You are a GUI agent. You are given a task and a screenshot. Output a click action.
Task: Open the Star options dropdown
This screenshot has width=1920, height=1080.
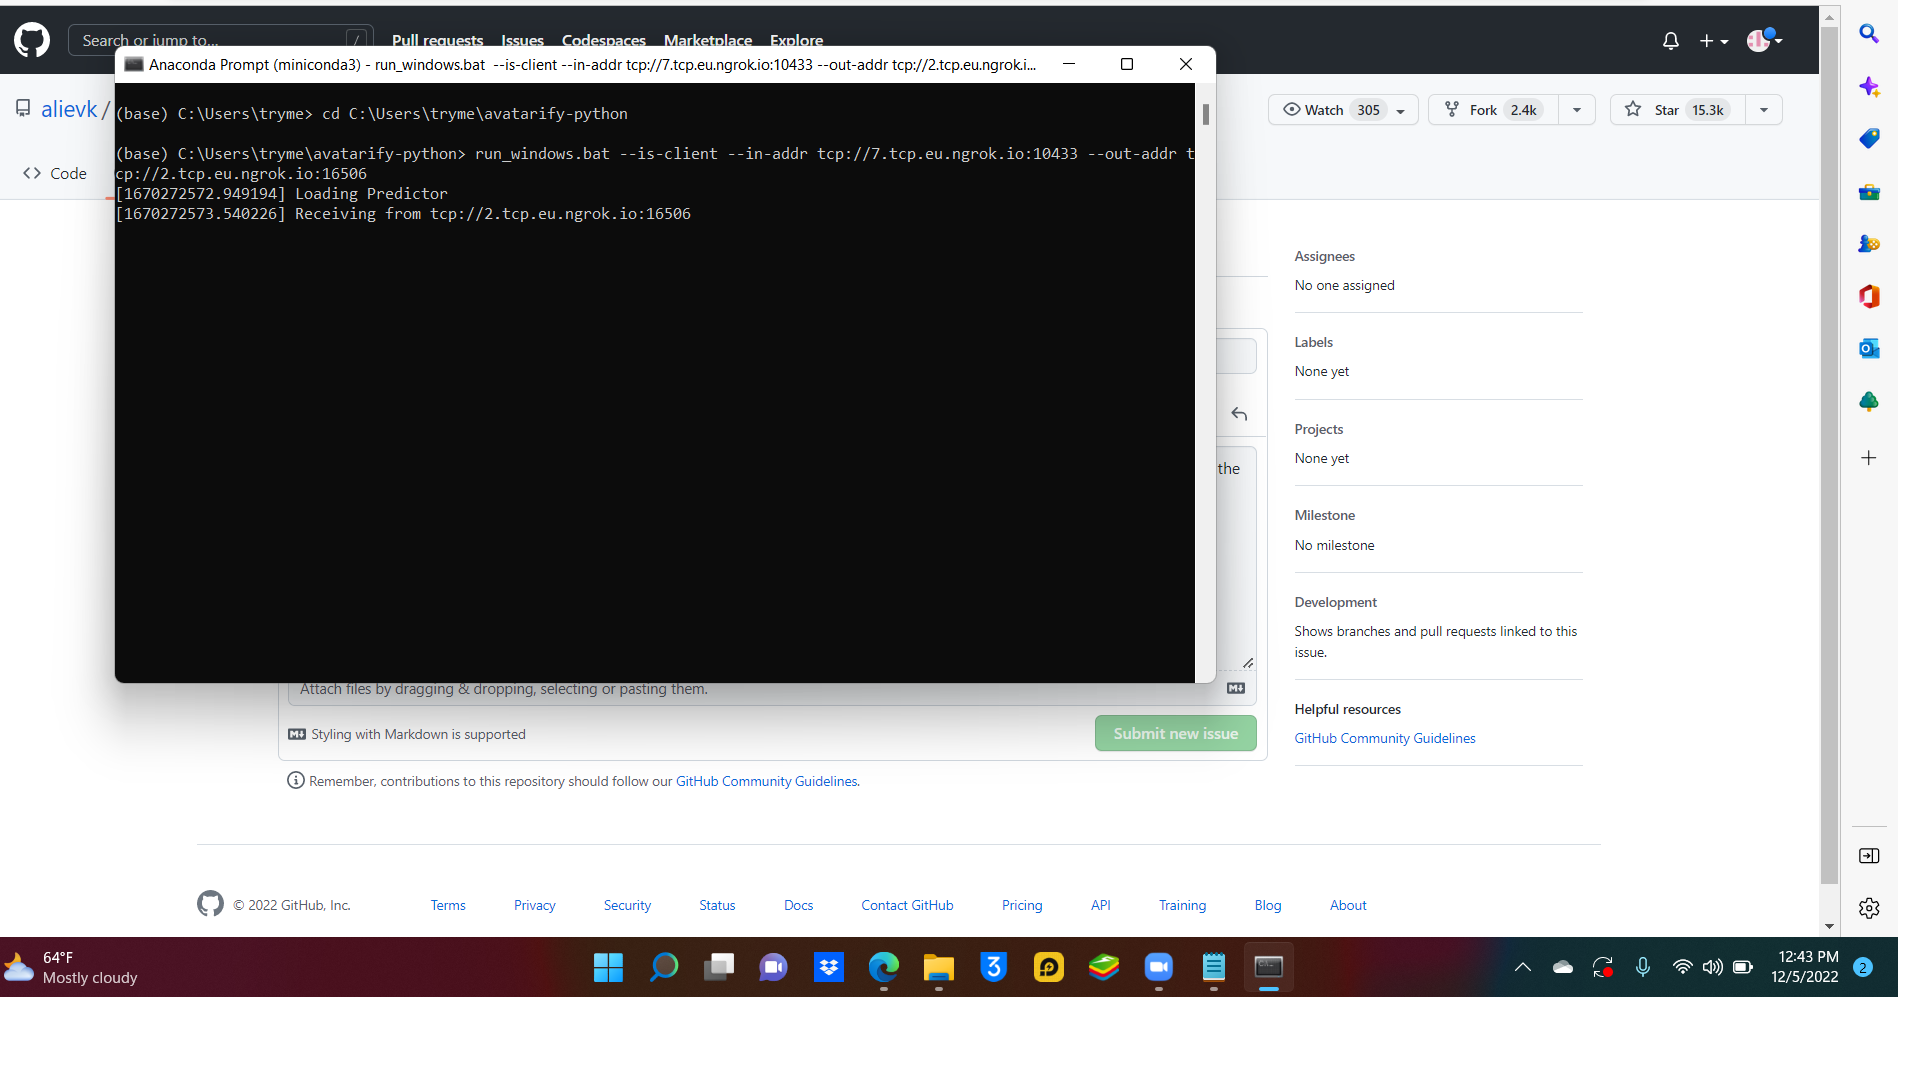coord(1762,110)
